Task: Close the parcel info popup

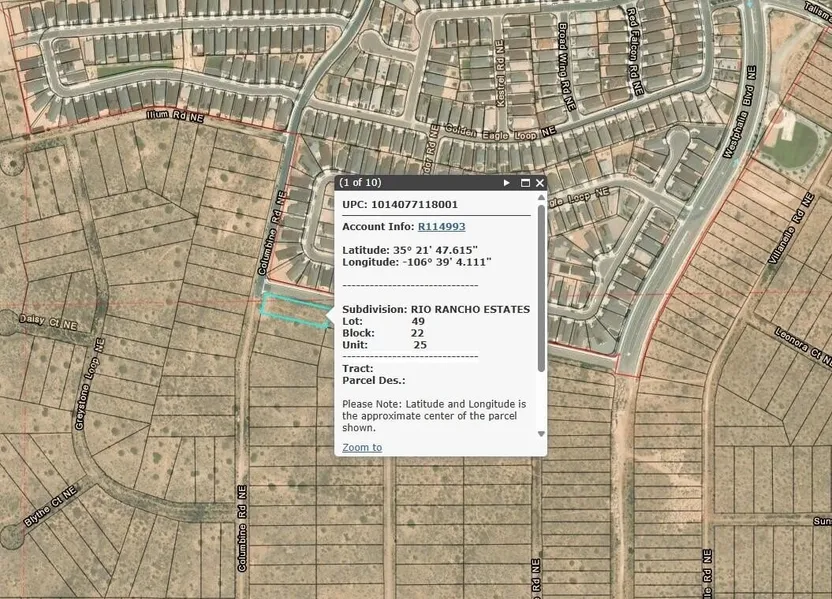Action: point(540,183)
